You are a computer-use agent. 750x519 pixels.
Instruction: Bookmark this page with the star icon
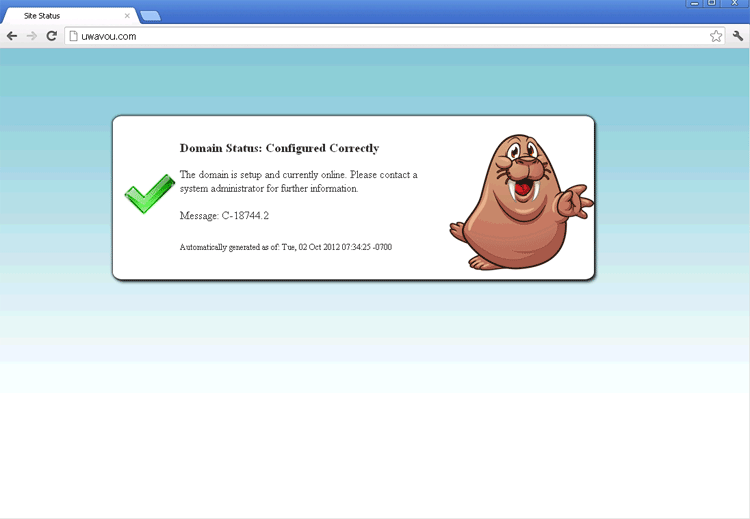[716, 36]
